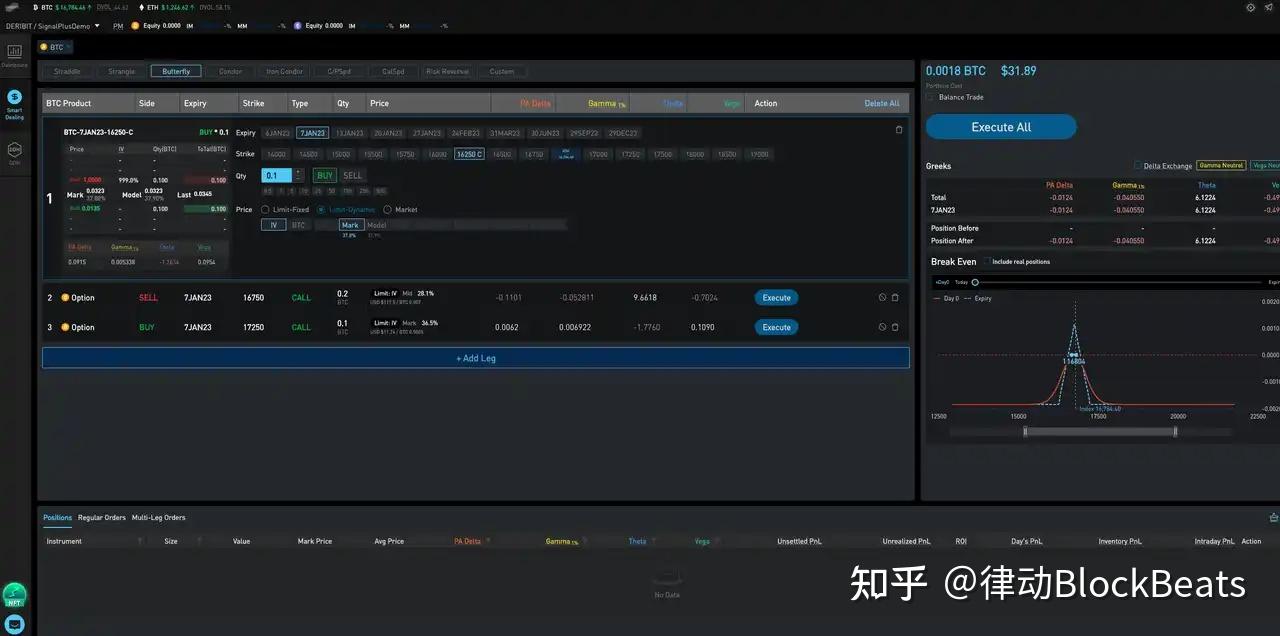The width and height of the screenshot is (1280, 636).
Task: Expand the SELL 7JAN23 16750 leg row
Action: (x=476, y=298)
